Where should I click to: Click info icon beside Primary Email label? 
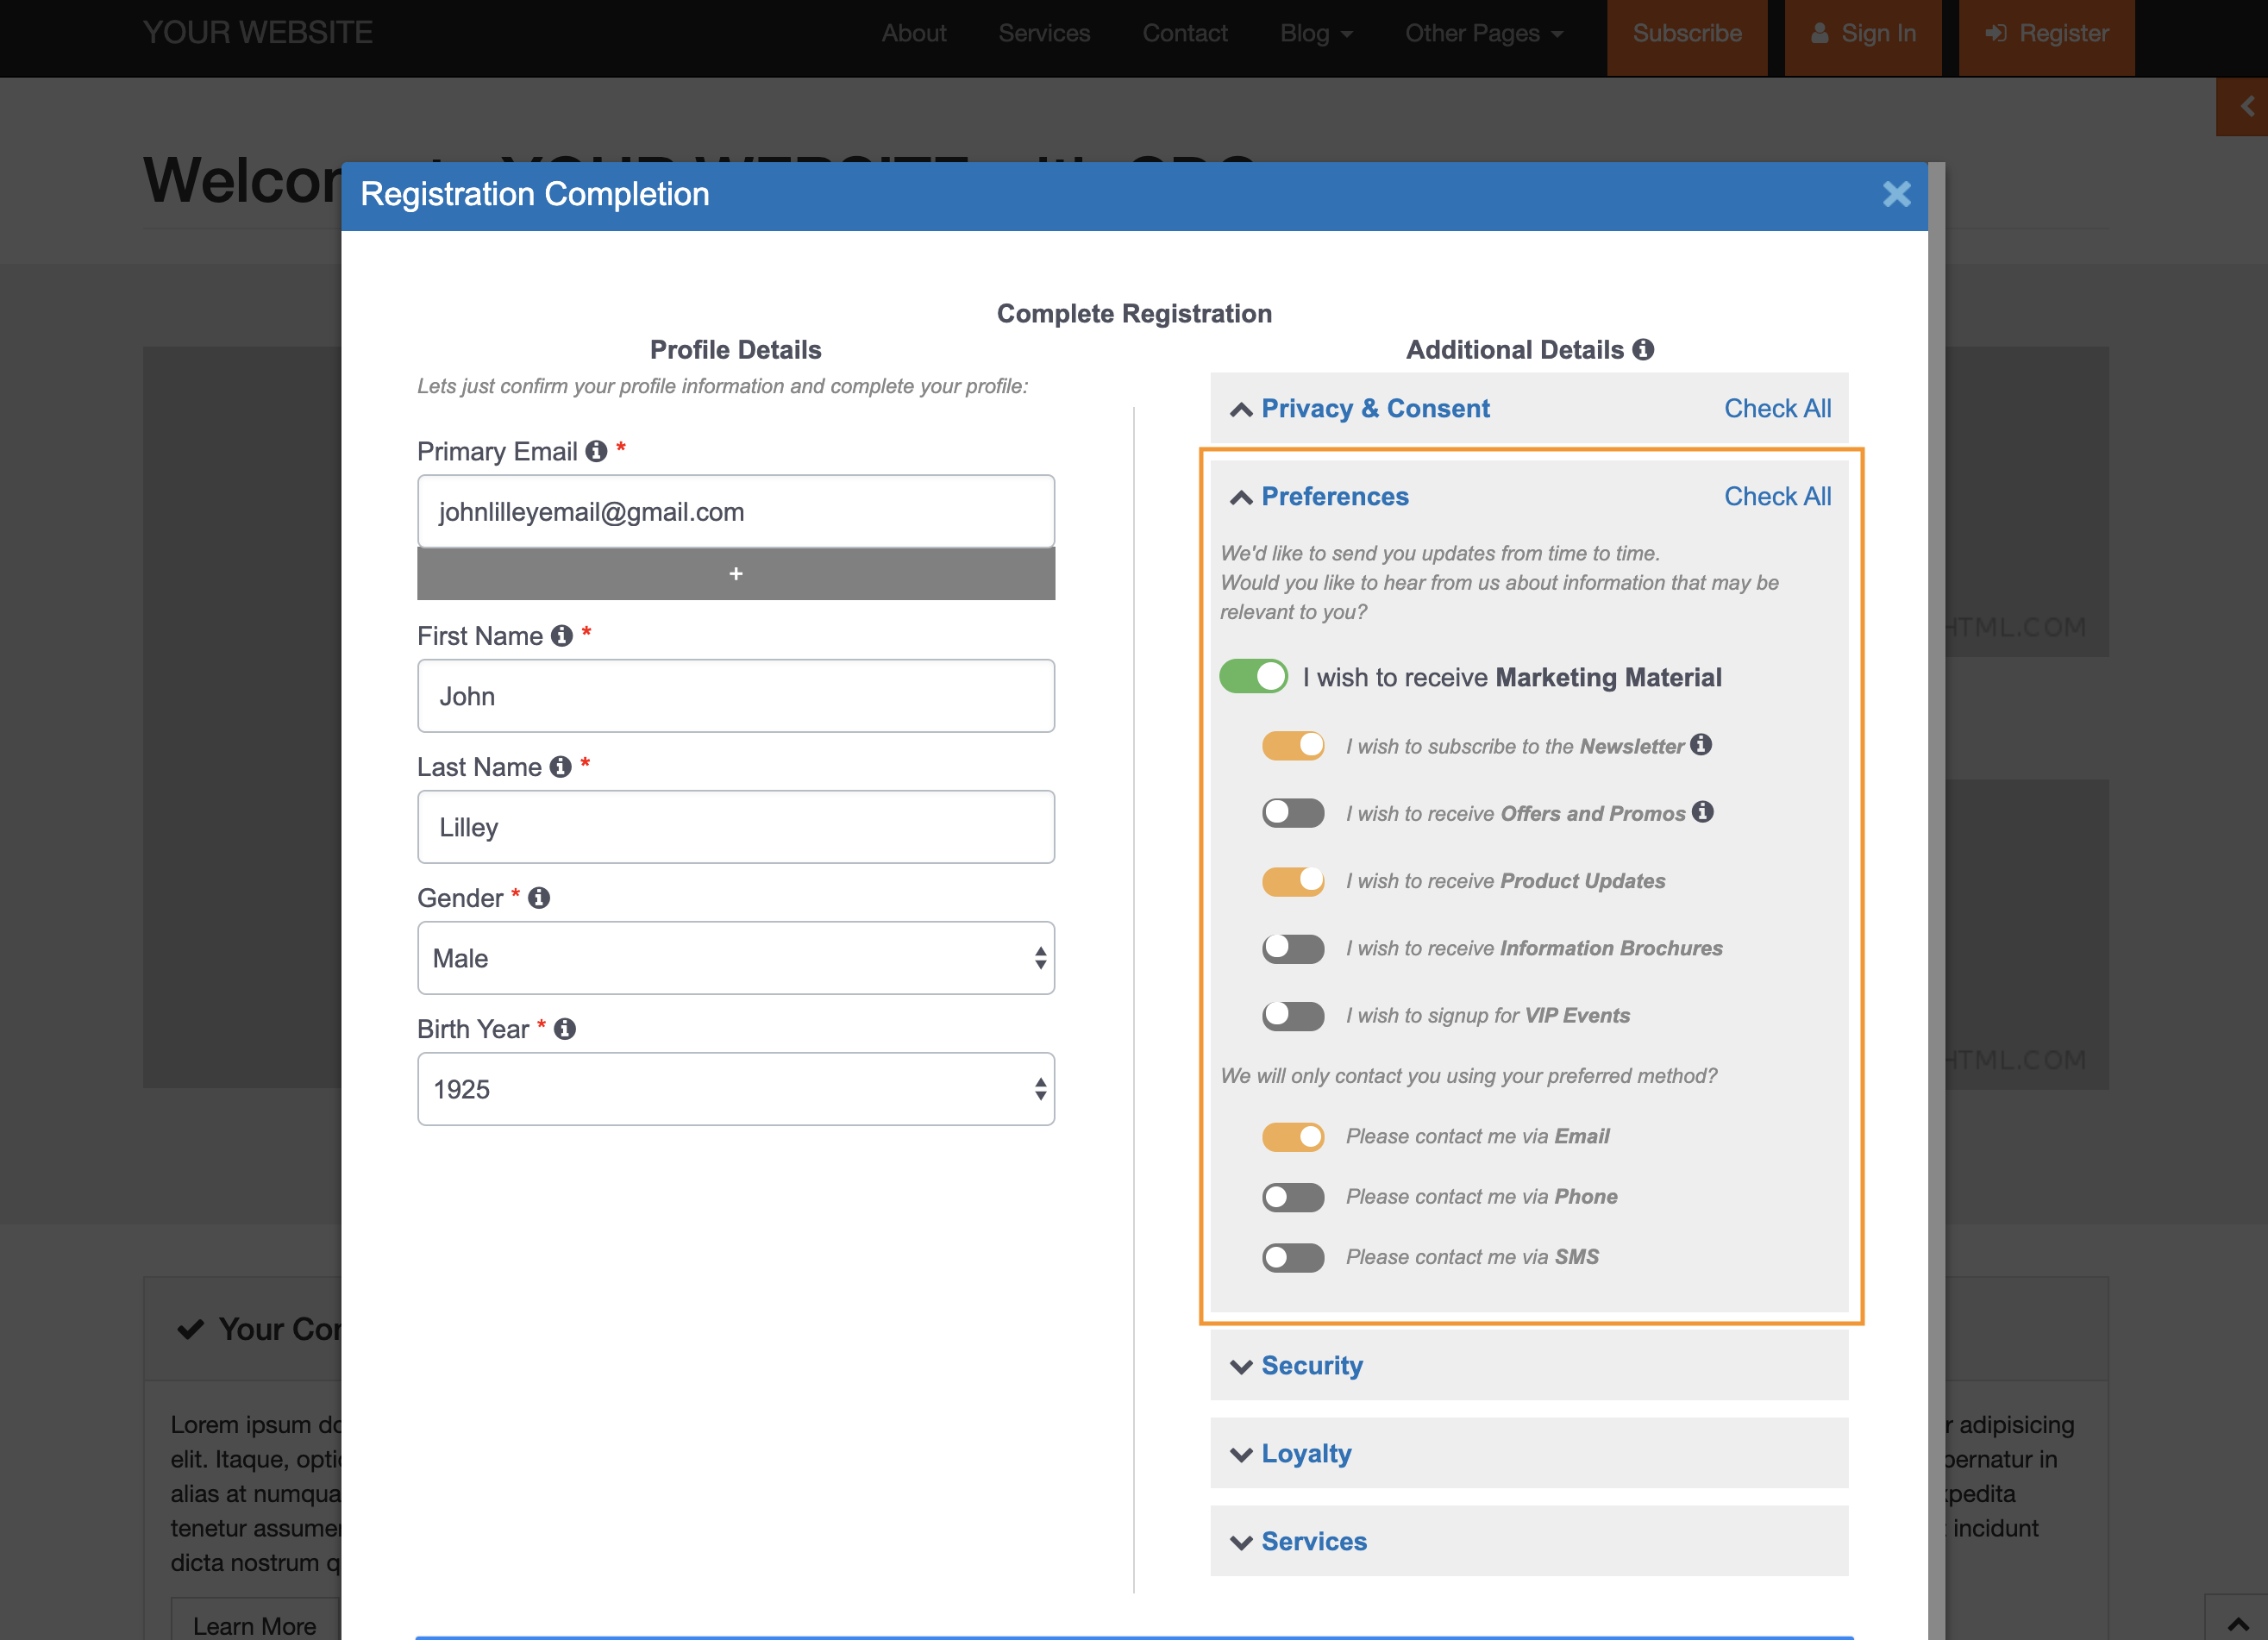click(596, 452)
